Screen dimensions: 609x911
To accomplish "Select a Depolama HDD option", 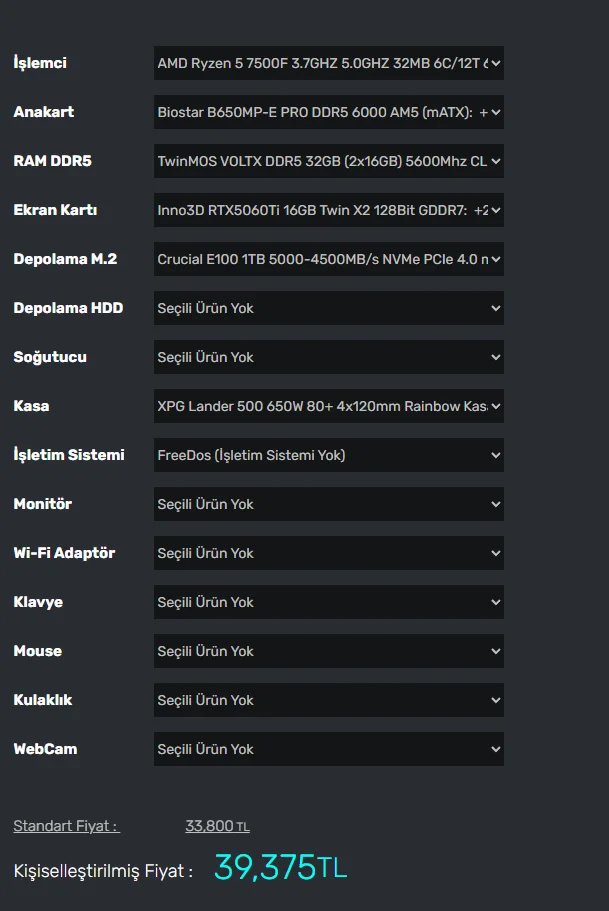I will 328,308.
